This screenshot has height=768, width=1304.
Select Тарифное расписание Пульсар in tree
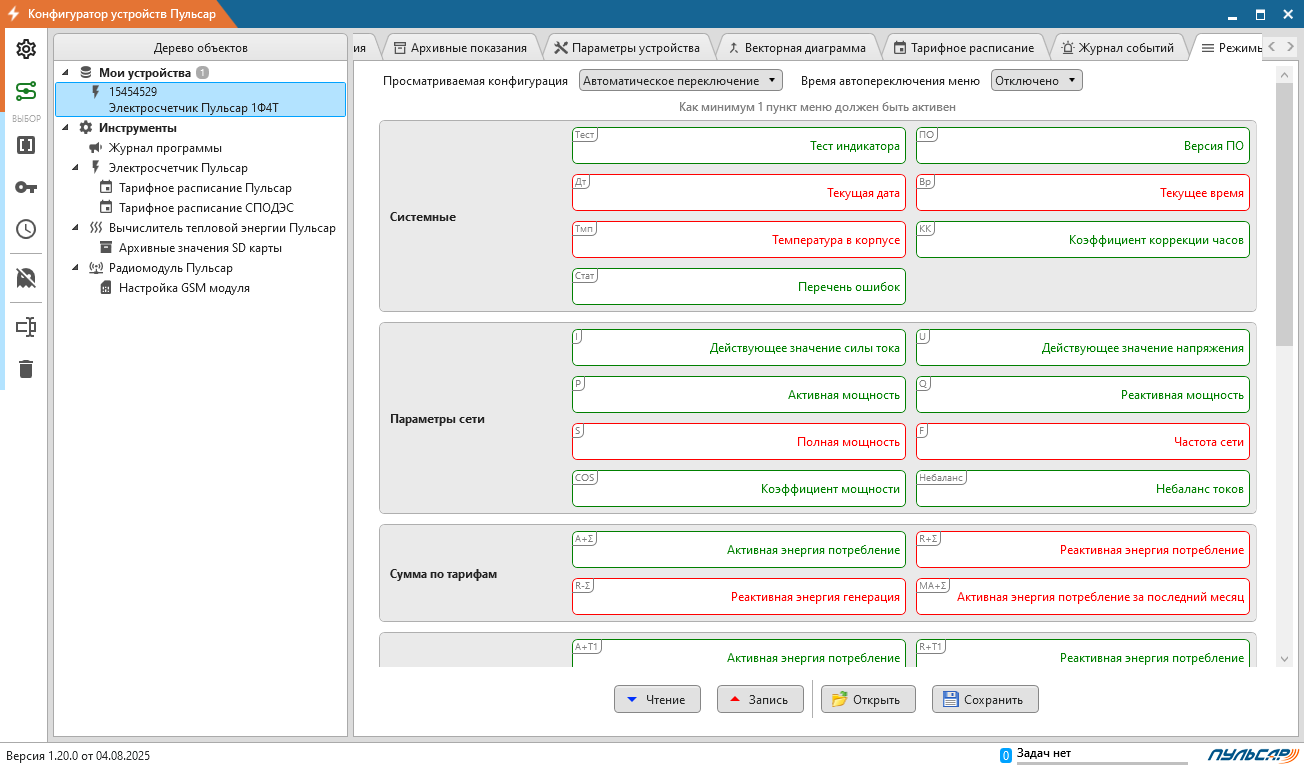coord(205,188)
